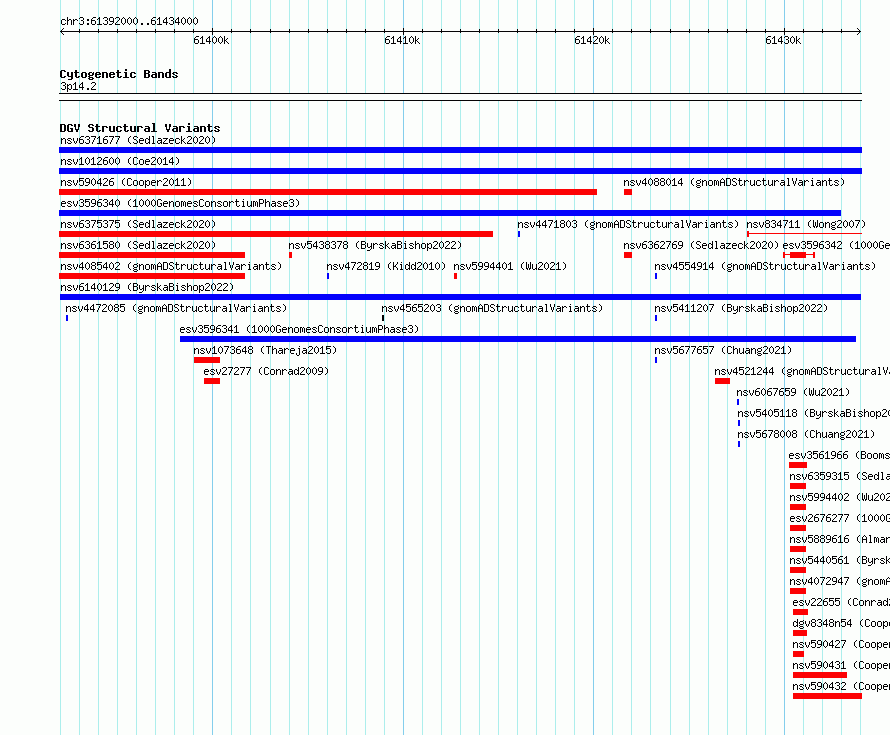The width and height of the screenshot is (890, 735).
Task: Open the nsv472819 (Kidd2010) label
Action: click(x=386, y=266)
